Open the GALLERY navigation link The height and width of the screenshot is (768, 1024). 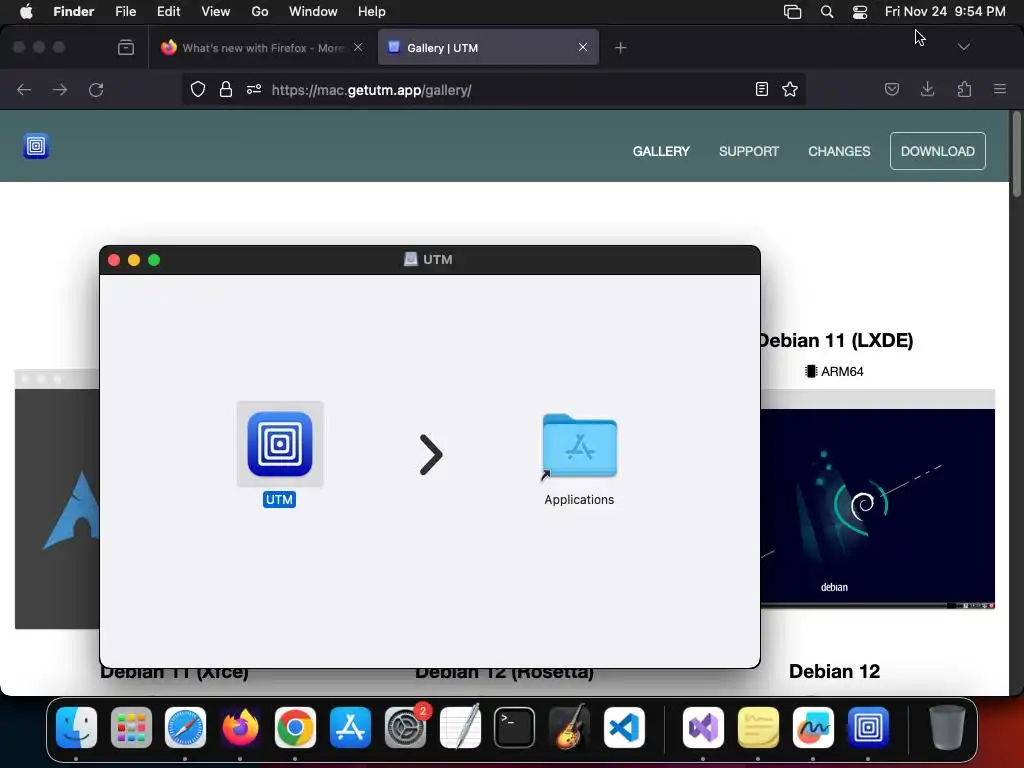661,151
